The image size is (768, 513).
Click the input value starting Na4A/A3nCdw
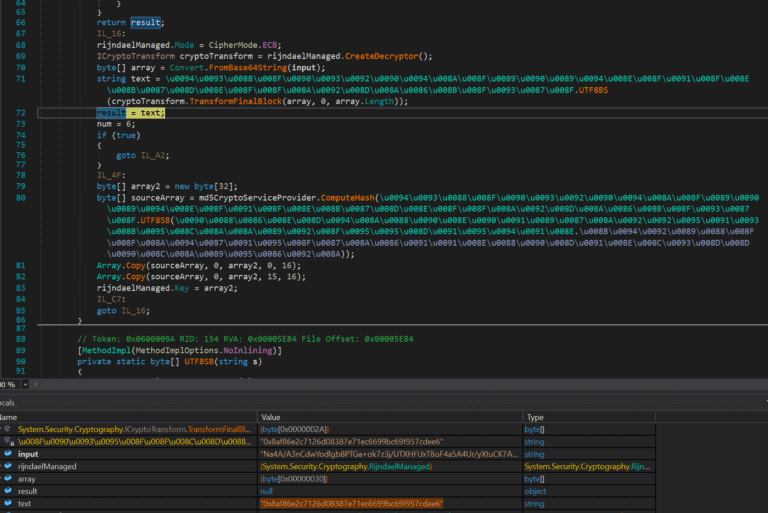(389, 454)
